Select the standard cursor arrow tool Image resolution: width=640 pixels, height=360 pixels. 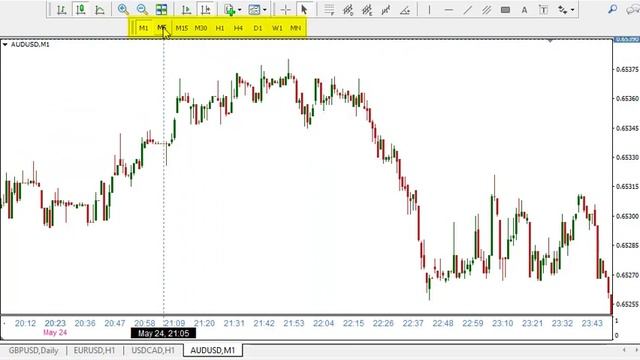tap(304, 9)
